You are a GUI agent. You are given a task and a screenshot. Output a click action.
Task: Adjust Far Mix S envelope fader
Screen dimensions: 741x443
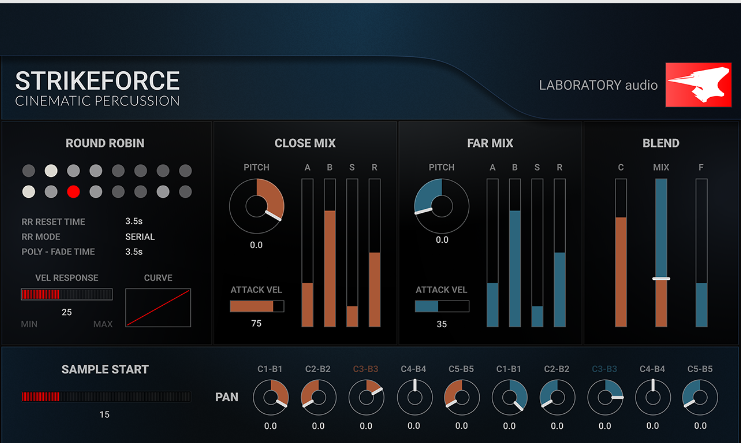(x=537, y=252)
